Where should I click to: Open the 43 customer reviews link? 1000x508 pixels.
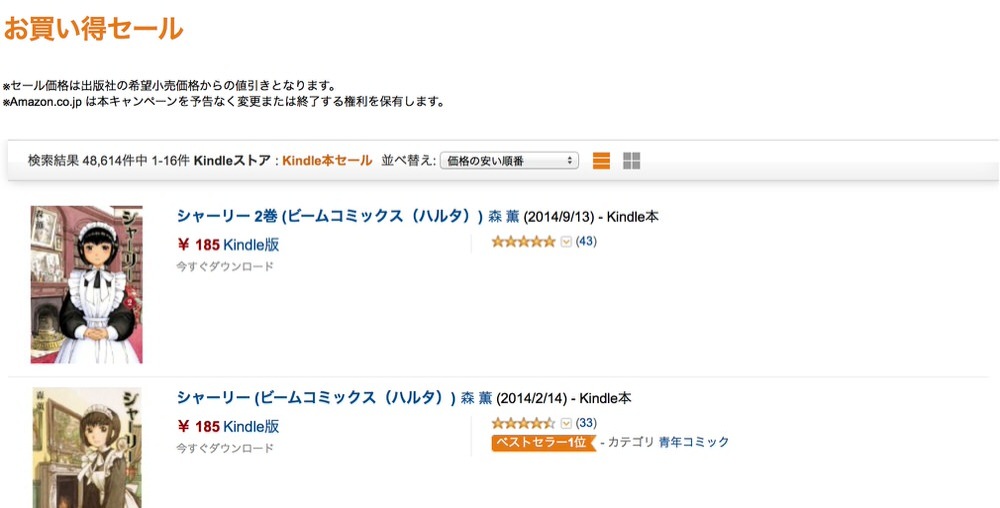coord(586,242)
